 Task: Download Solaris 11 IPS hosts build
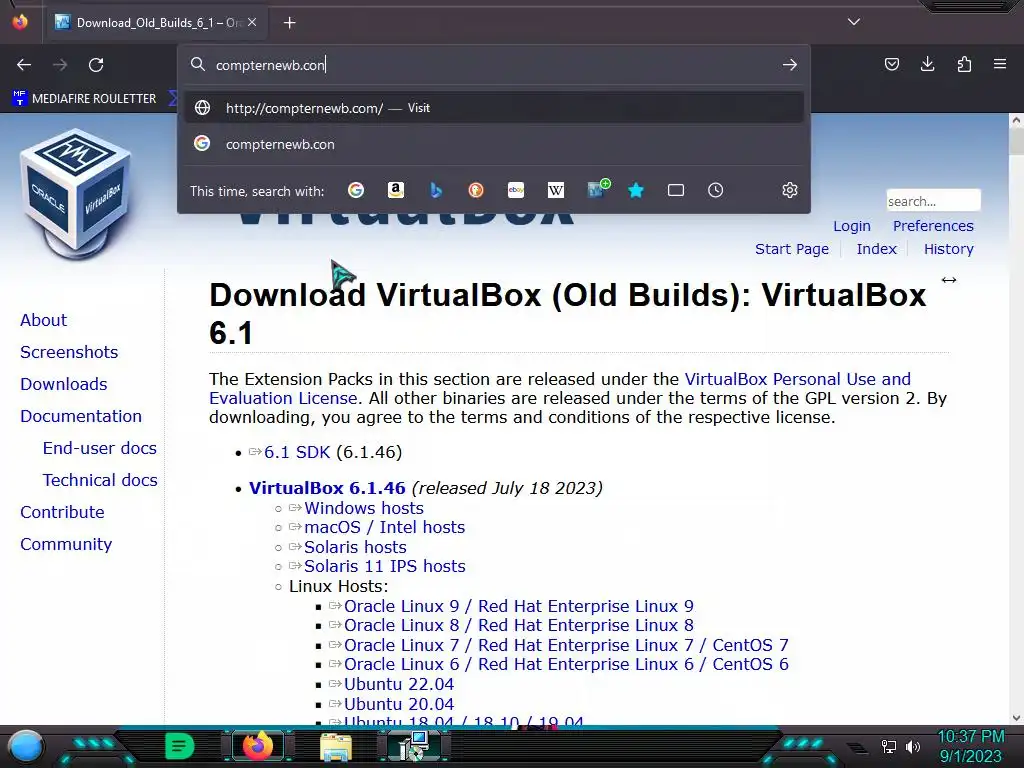click(x=385, y=566)
